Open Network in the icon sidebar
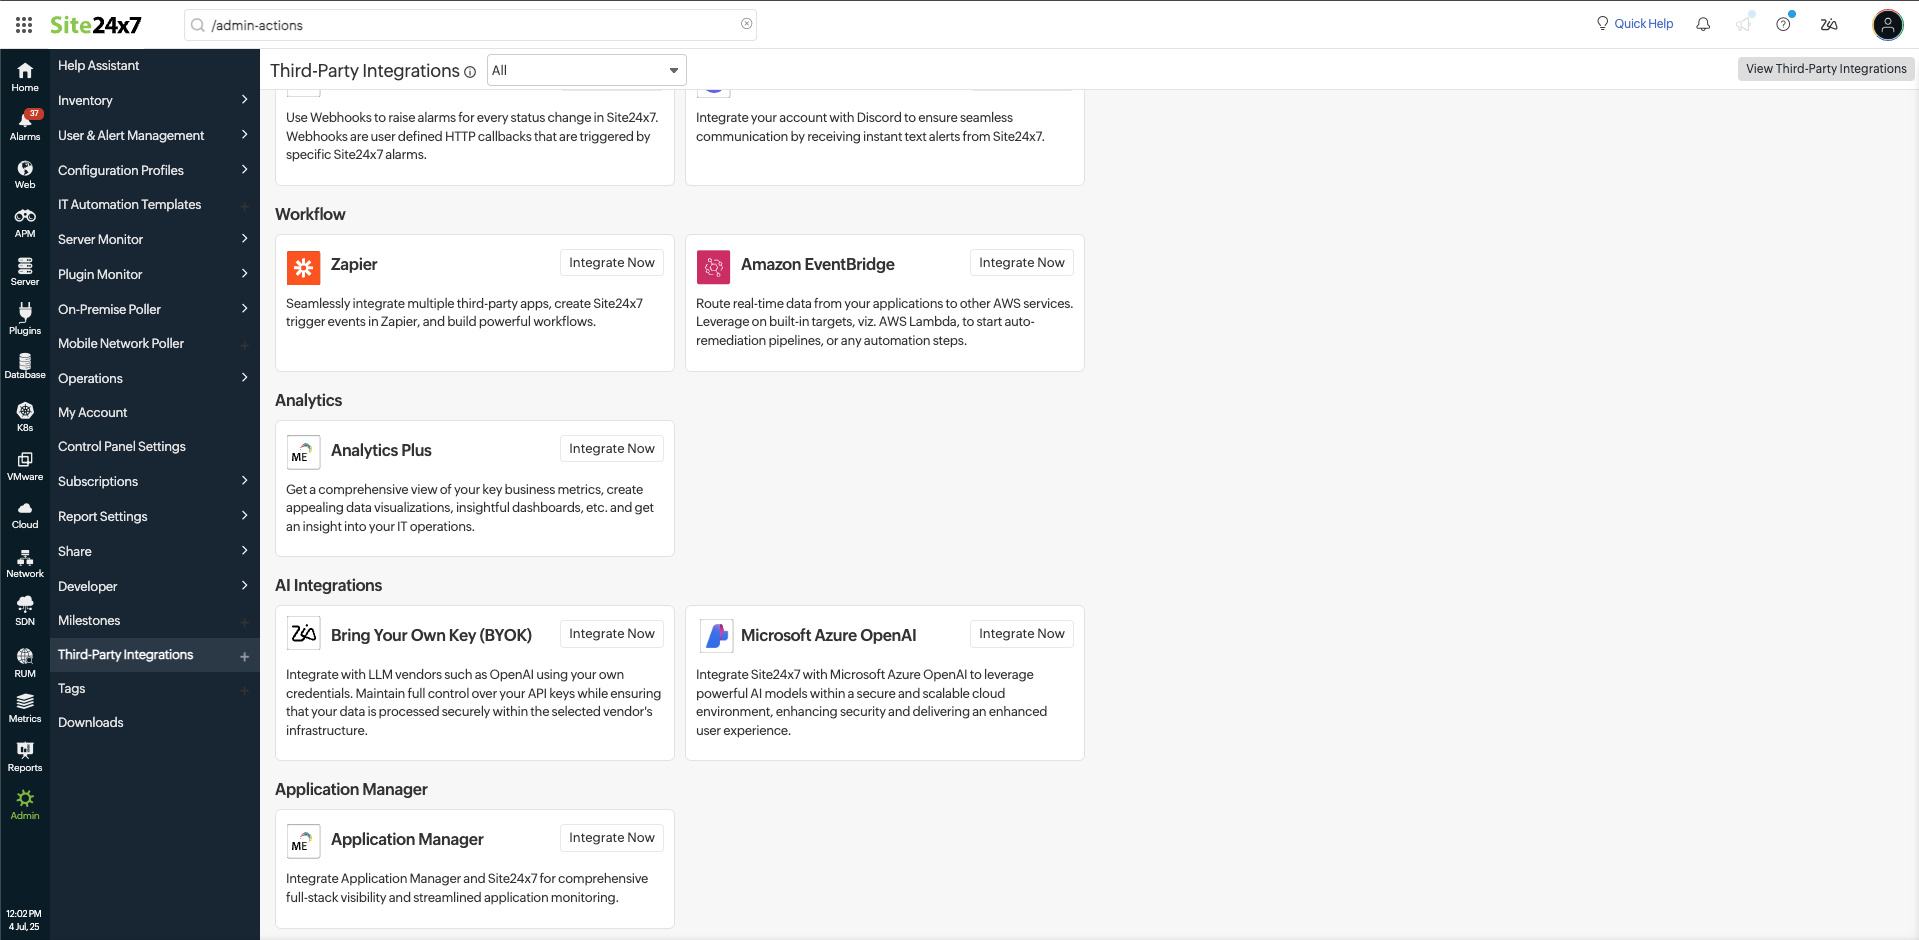 click(25, 563)
